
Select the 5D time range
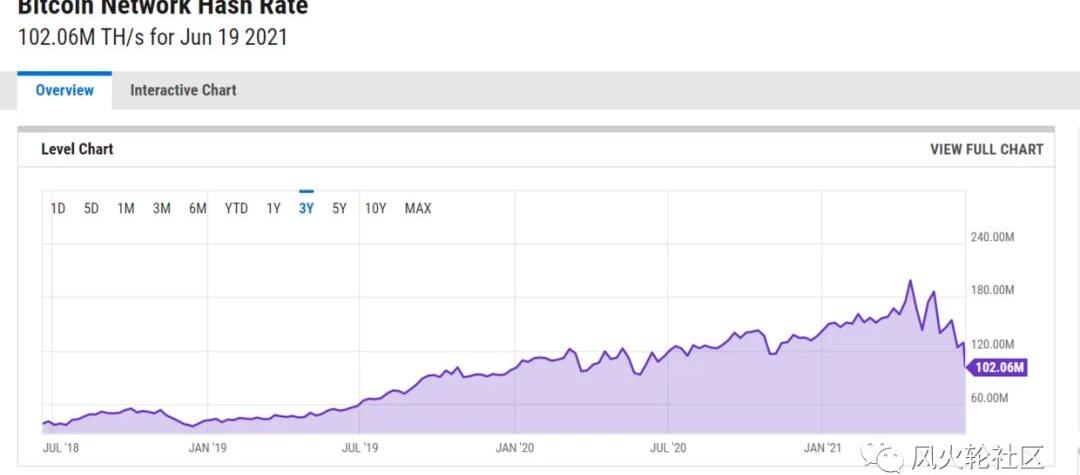(91, 208)
